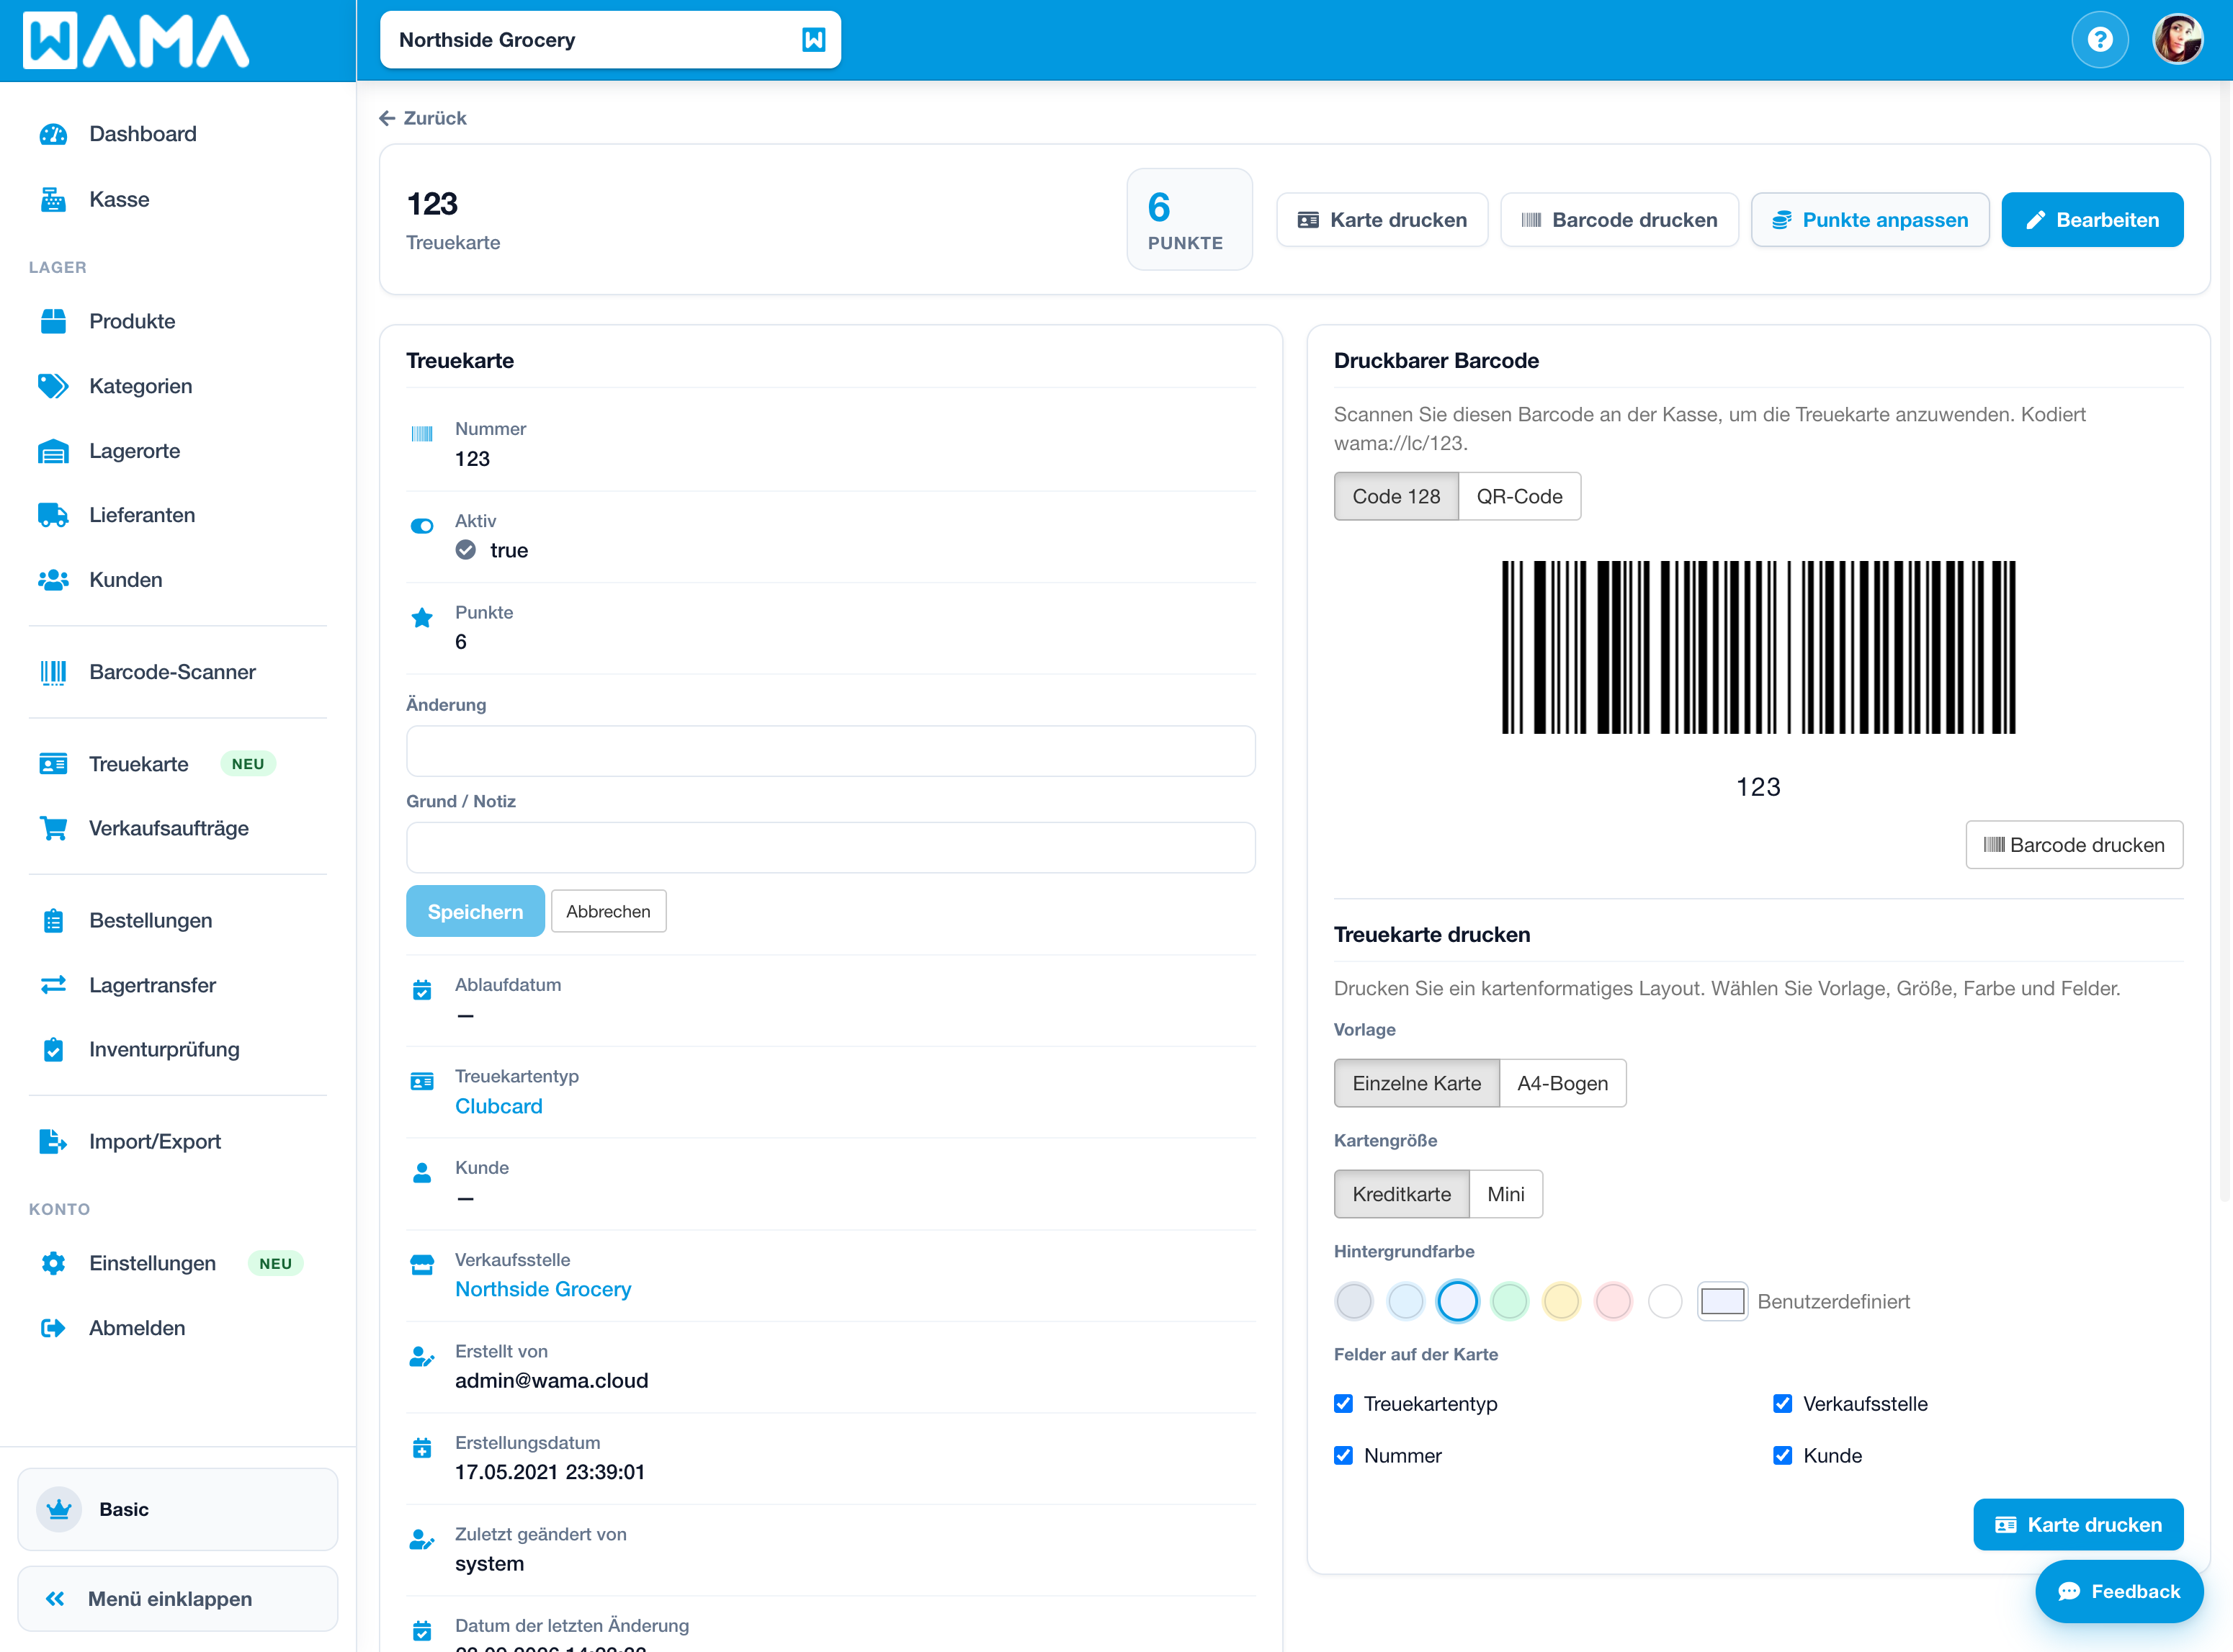The image size is (2233, 1652).
Task: Click the Treuekarte card icon in sidebar
Action: click(53, 764)
